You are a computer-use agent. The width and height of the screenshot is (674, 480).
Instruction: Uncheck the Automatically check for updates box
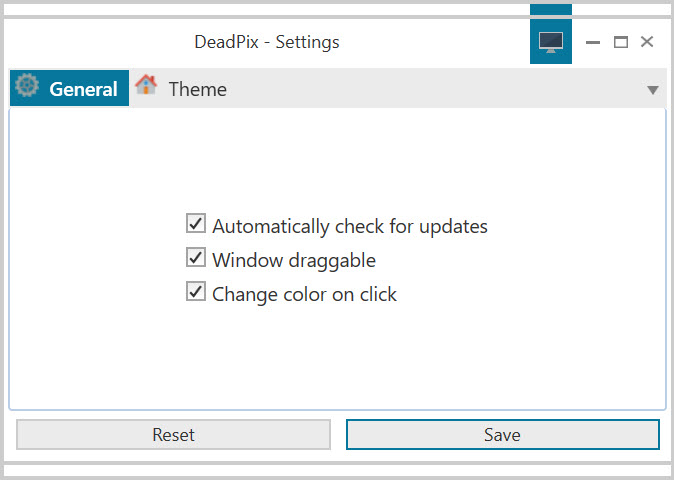click(196, 223)
